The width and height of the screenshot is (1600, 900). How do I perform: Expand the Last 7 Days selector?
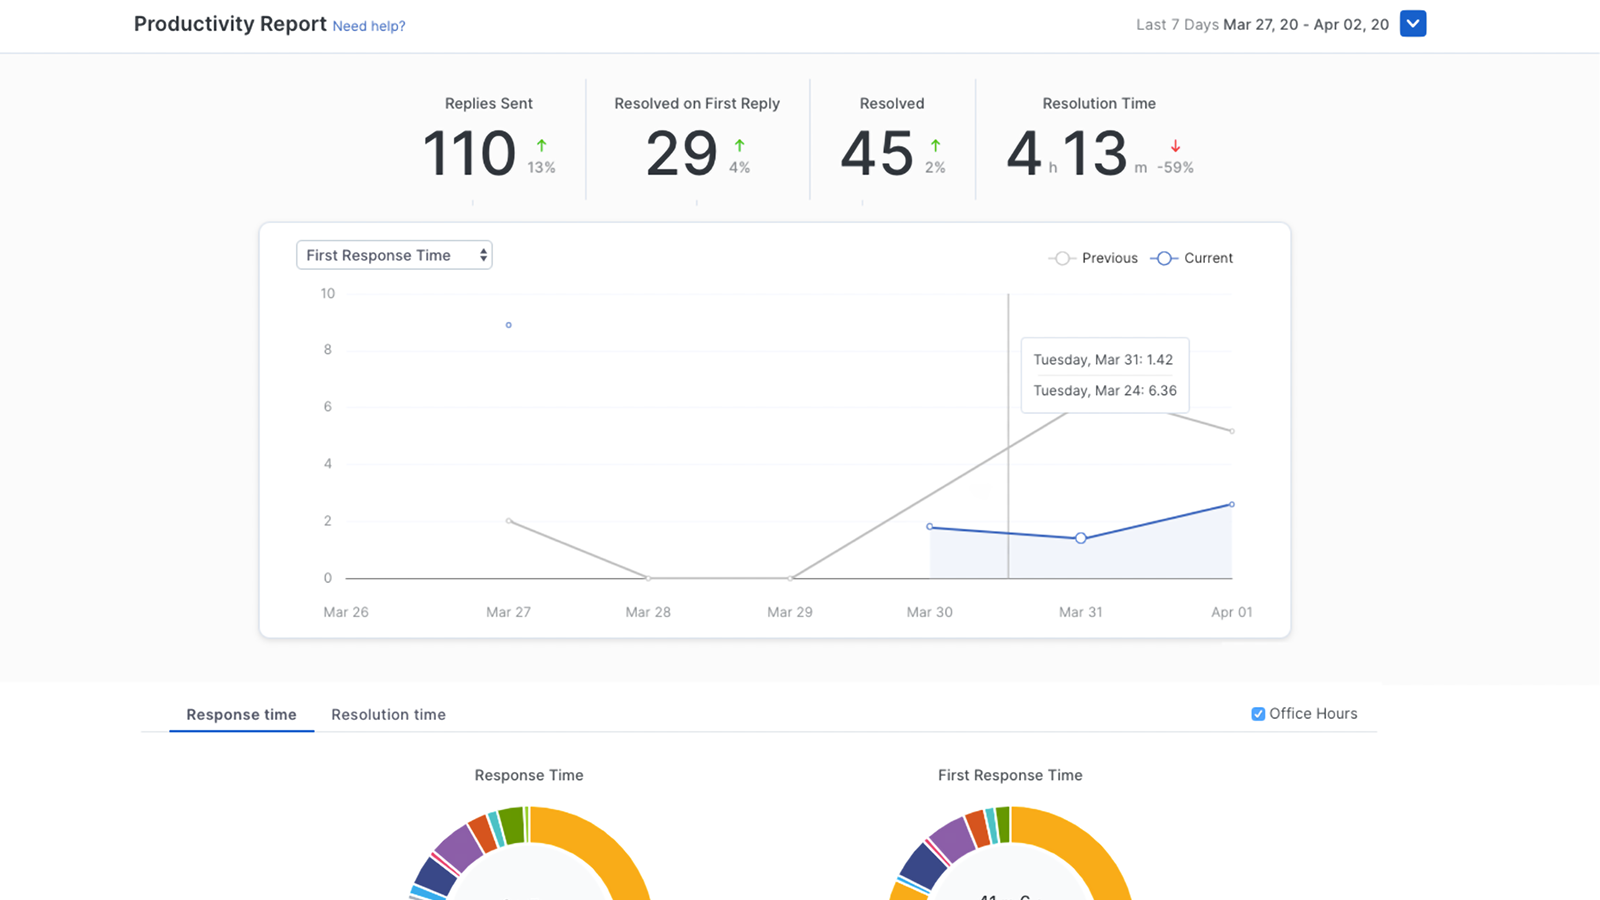click(x=1178, y=24)
